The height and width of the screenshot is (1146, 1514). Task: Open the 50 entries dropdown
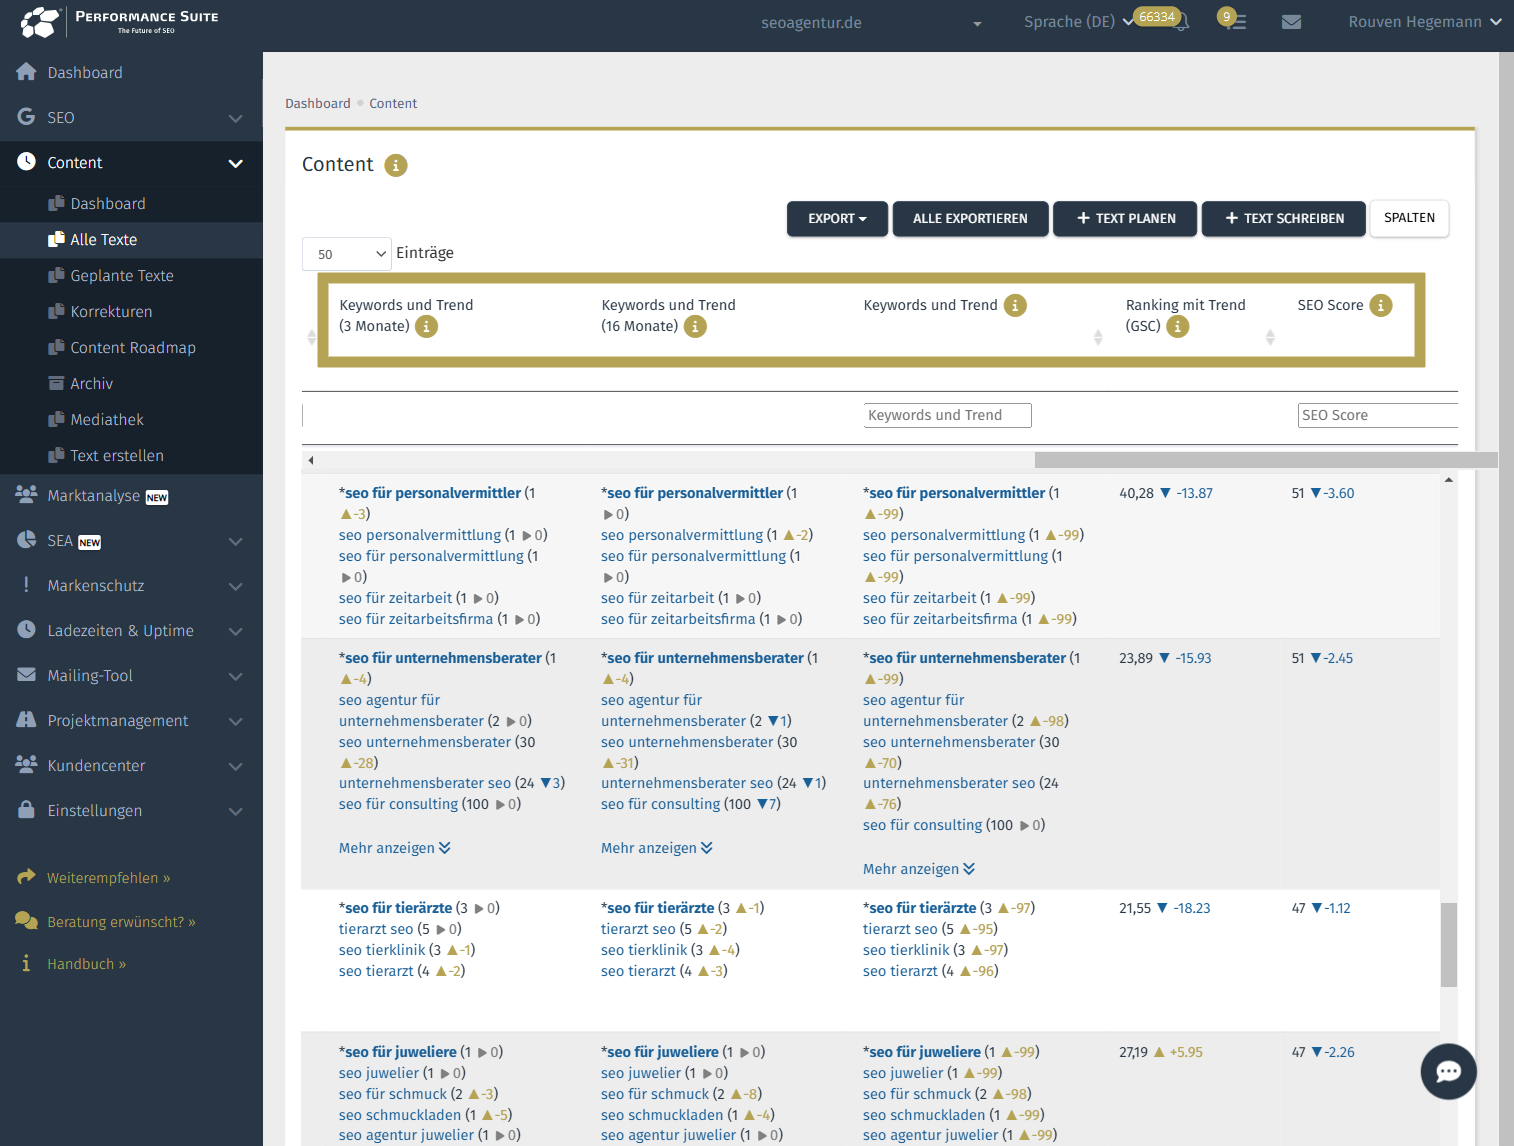pos(346,254)
